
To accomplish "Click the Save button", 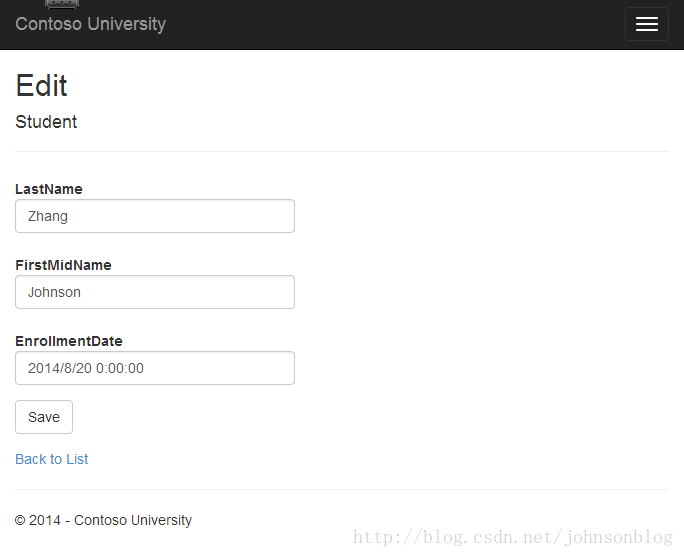I will click(x=44, y=417).
